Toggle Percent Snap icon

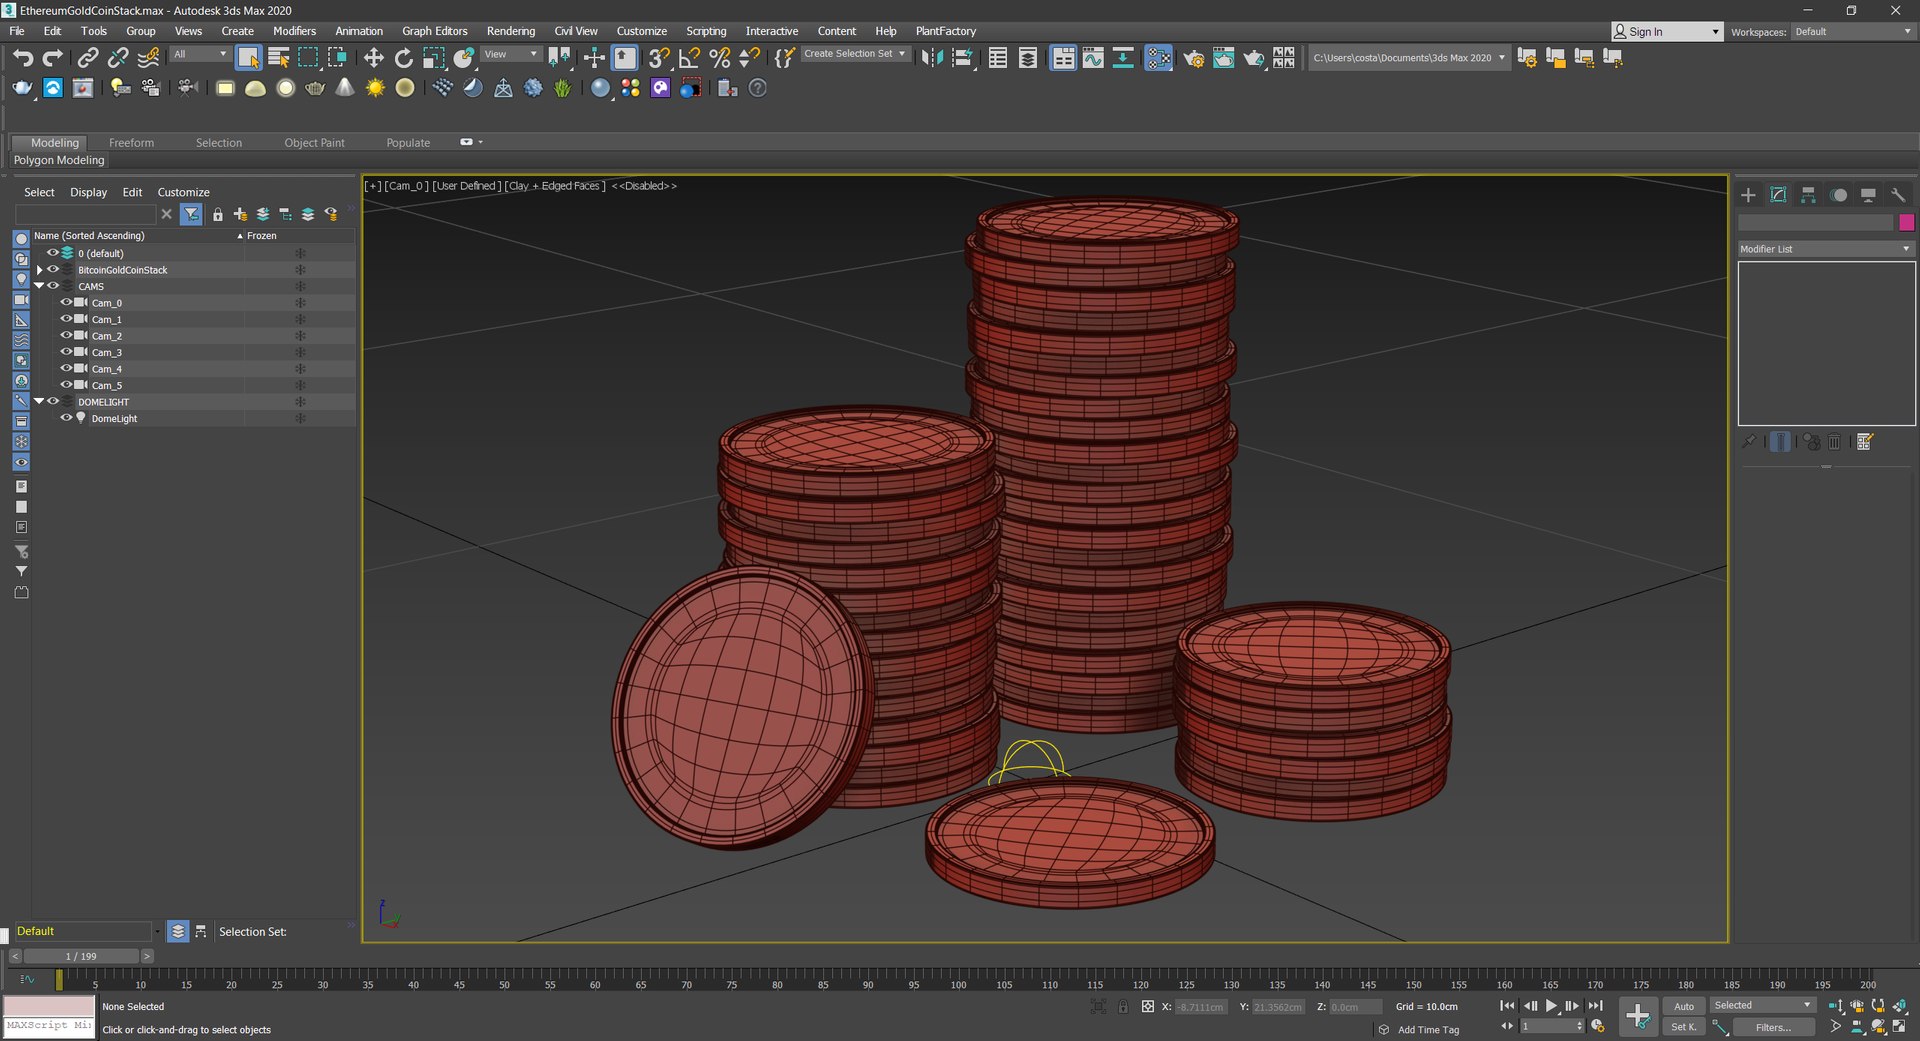point(719,58)
